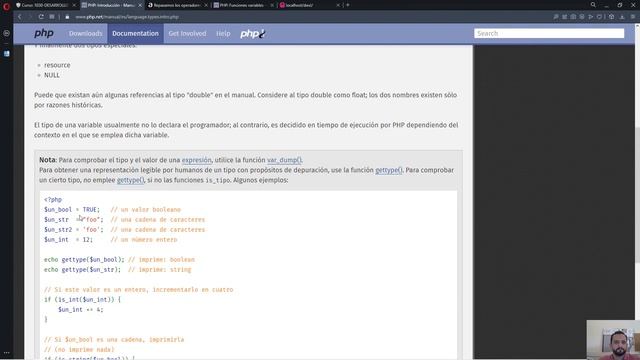Open the circular sidebar icon at top
This screenshot has width=640, height=360.
pyautogui.click(x=7, y=33)
